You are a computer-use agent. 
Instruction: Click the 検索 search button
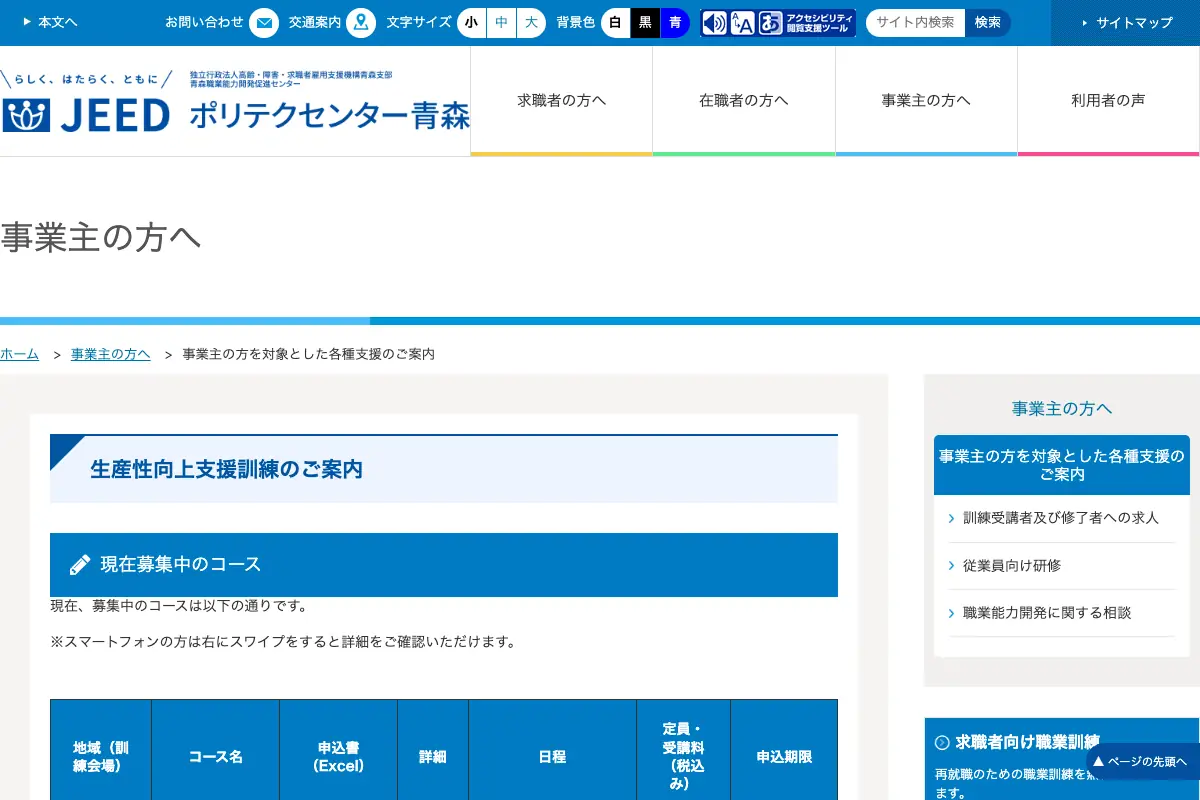click(x=988, y=22)
